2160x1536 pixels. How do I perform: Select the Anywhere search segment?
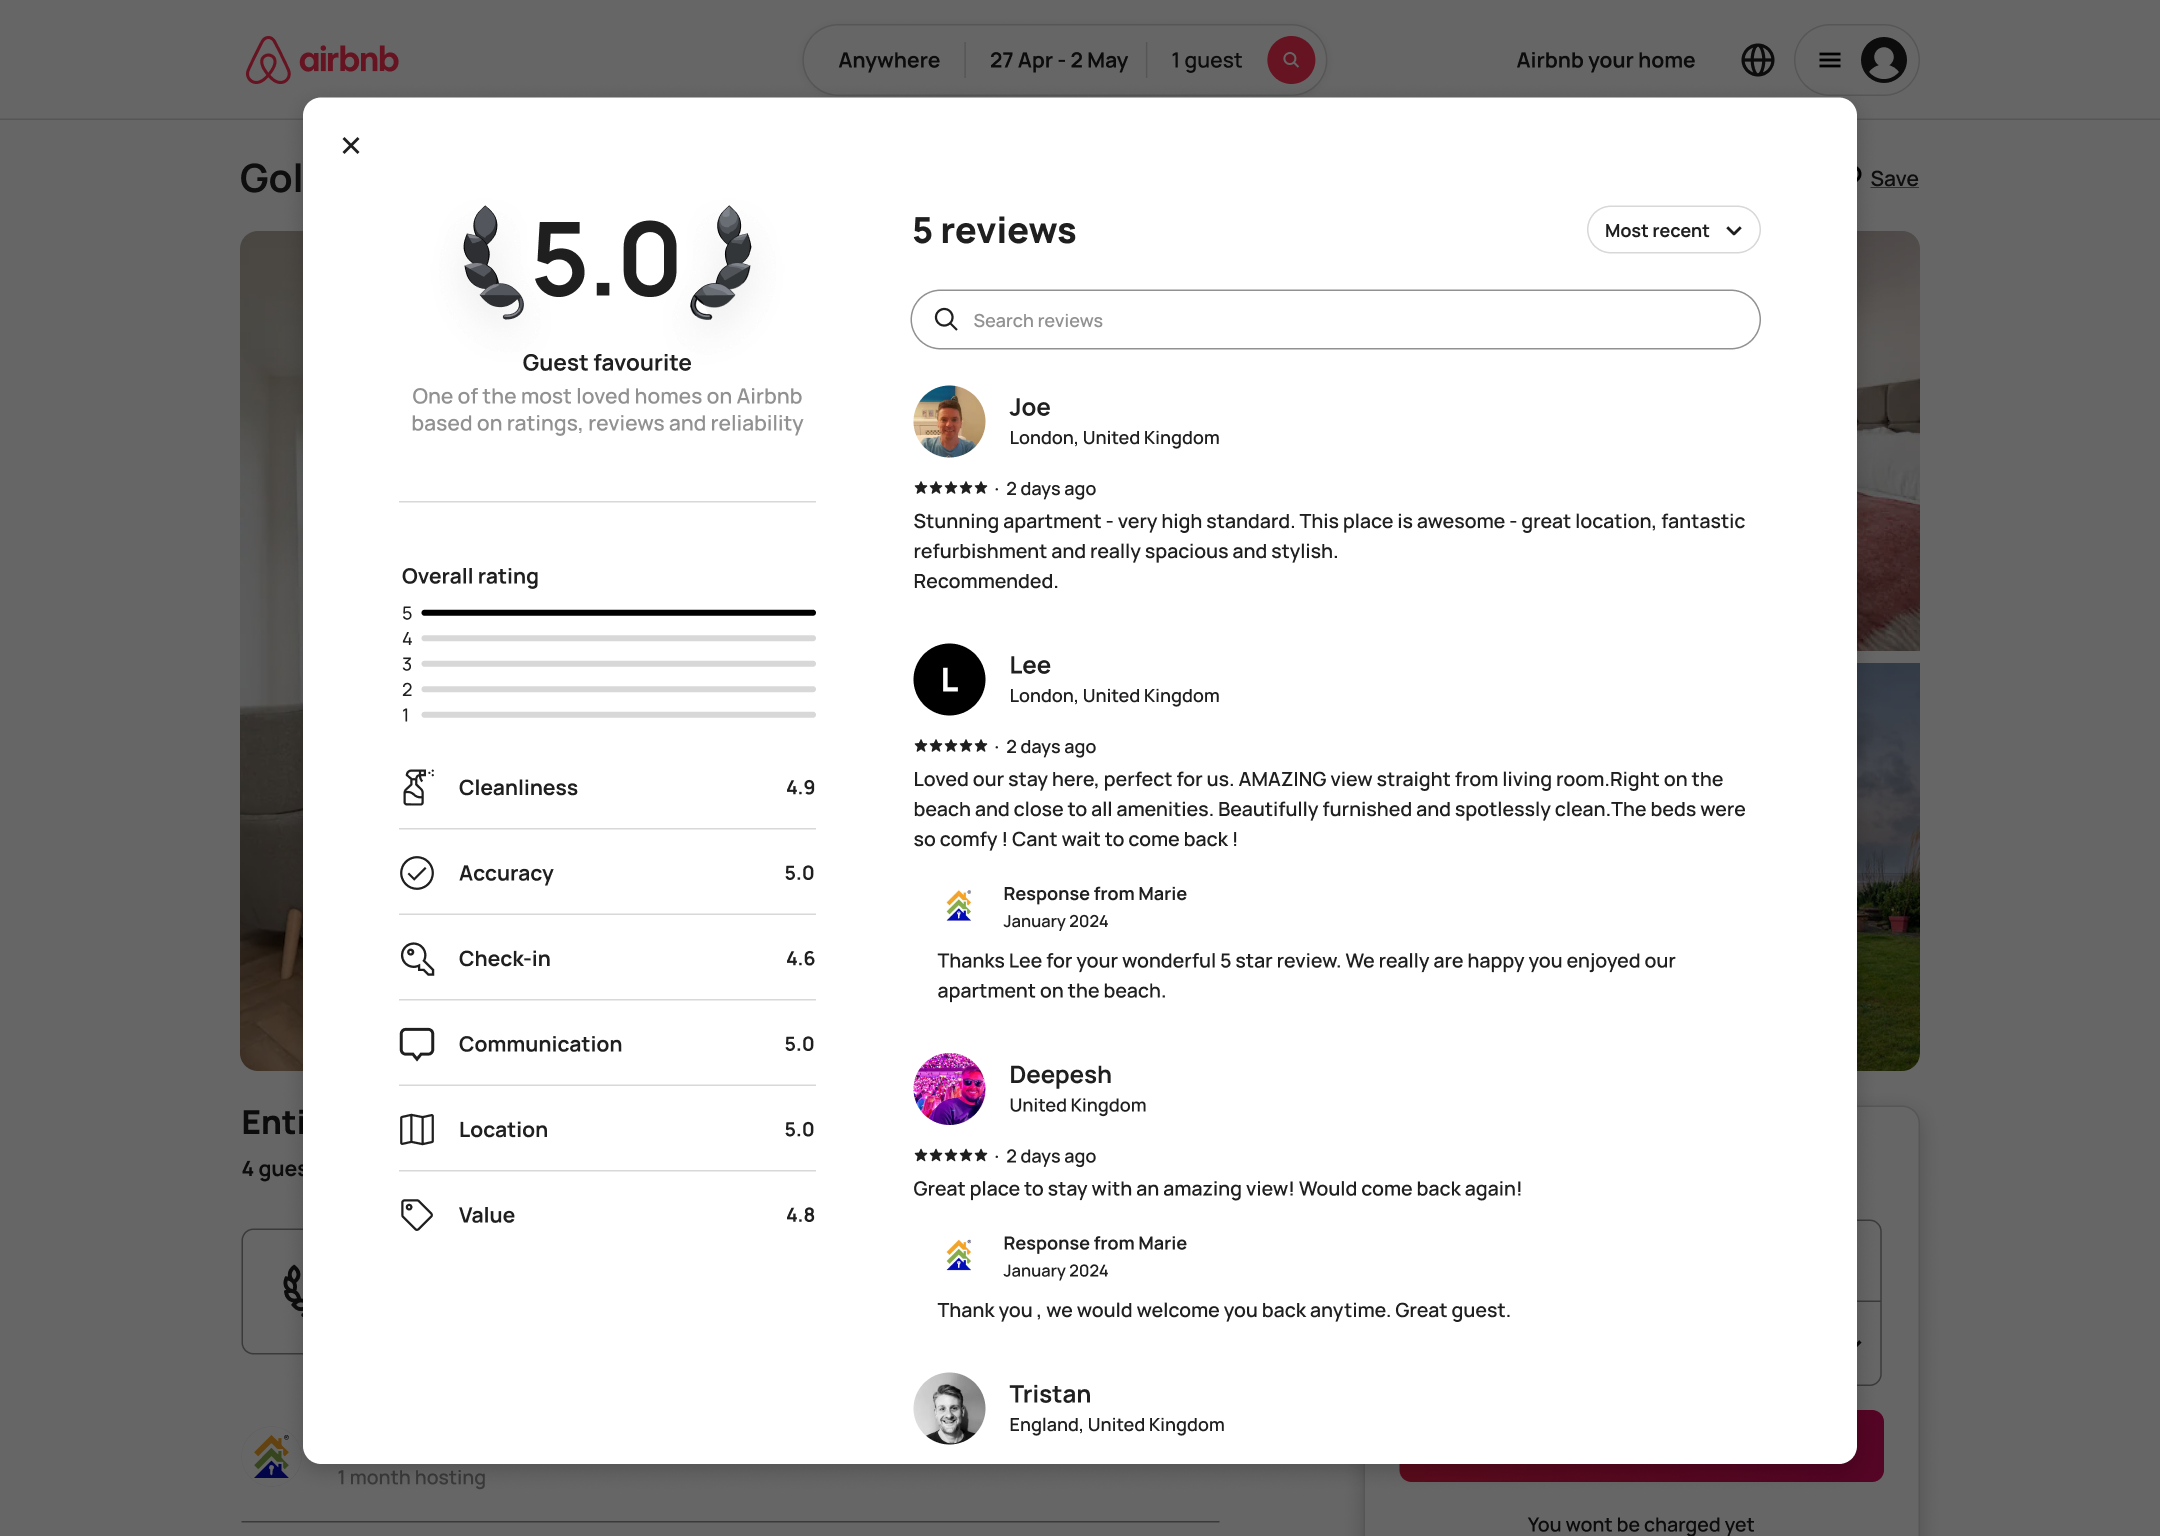pyautogui.click(x=888, y=60)
